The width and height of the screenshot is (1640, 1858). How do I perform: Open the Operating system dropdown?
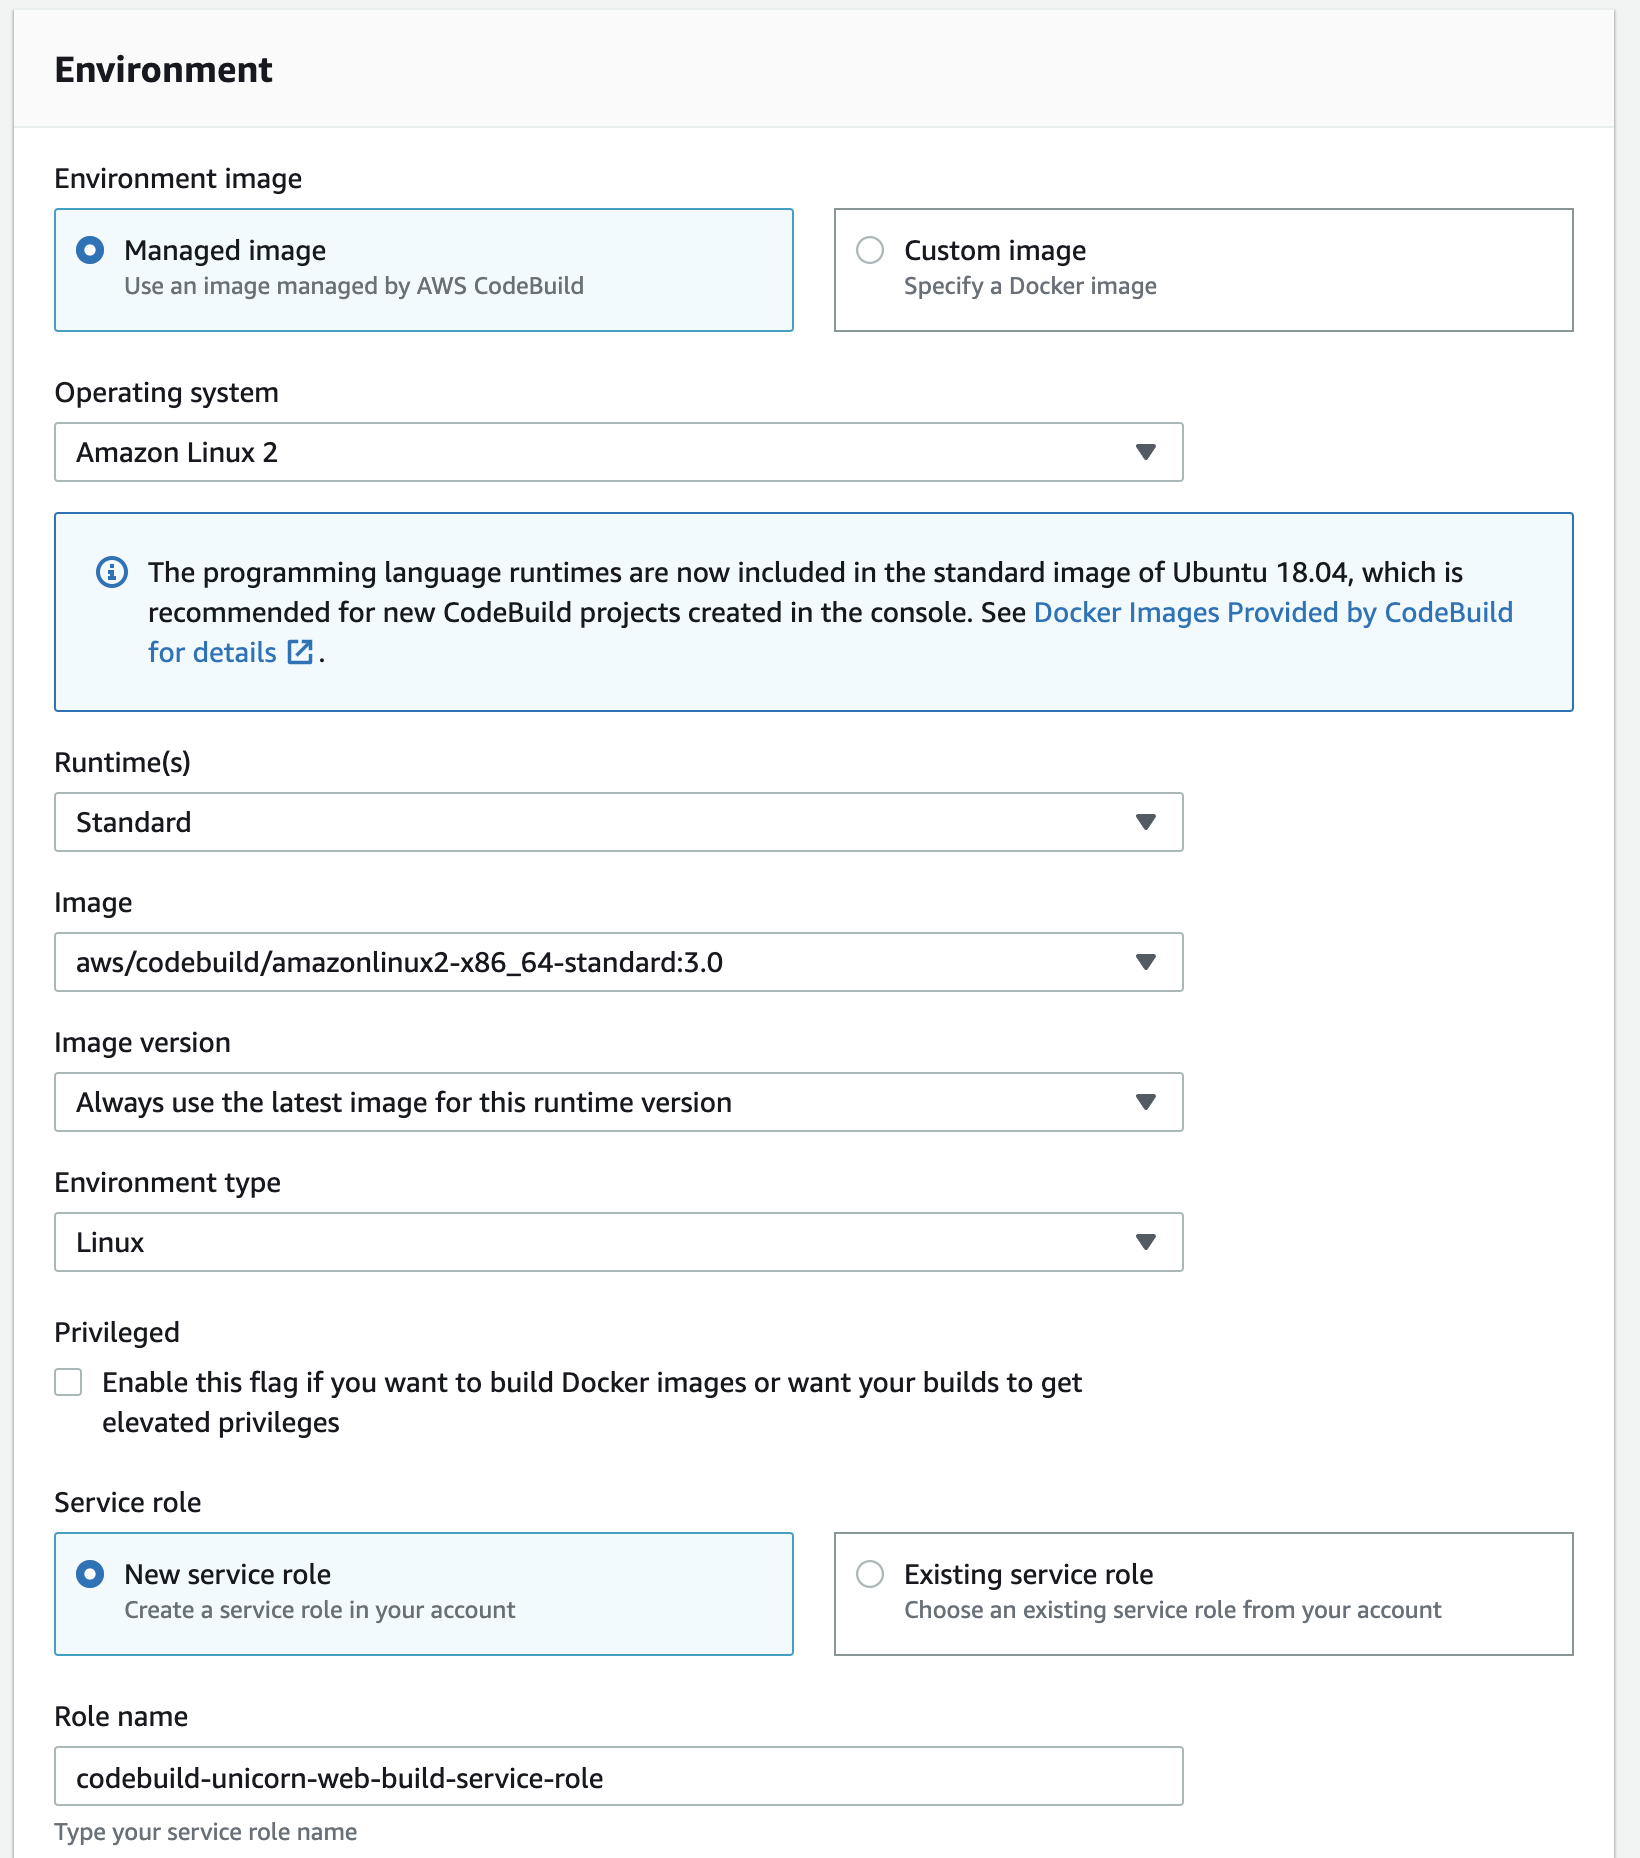618,452
